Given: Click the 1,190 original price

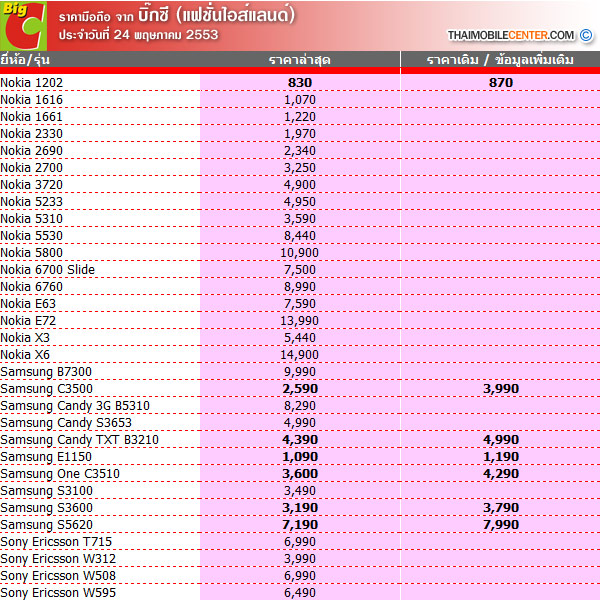Looking at the screenshot, I should click(x=501, y=457).
